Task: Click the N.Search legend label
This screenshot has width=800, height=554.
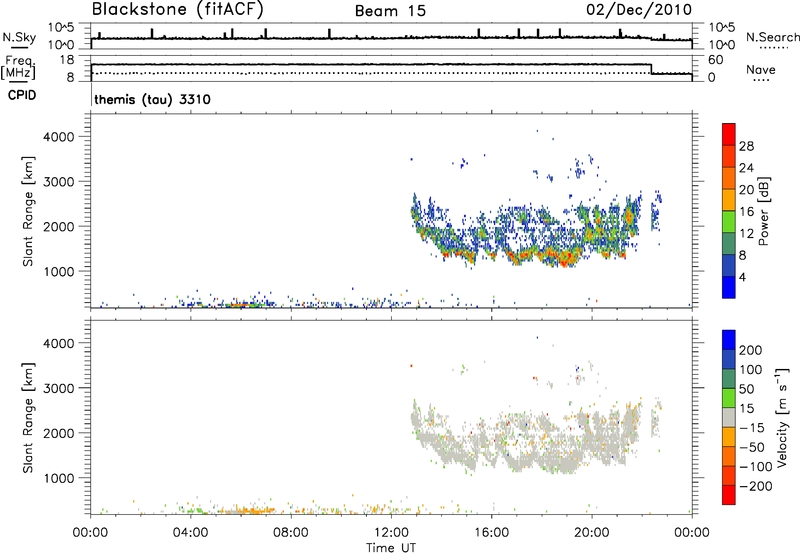Action: [x=772, y=37]
